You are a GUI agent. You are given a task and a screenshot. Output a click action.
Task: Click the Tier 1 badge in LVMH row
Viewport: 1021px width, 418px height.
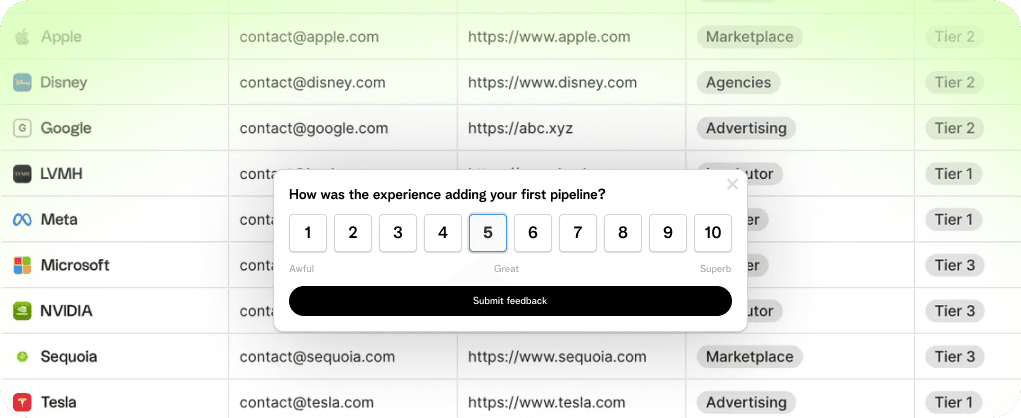(953, 174)
